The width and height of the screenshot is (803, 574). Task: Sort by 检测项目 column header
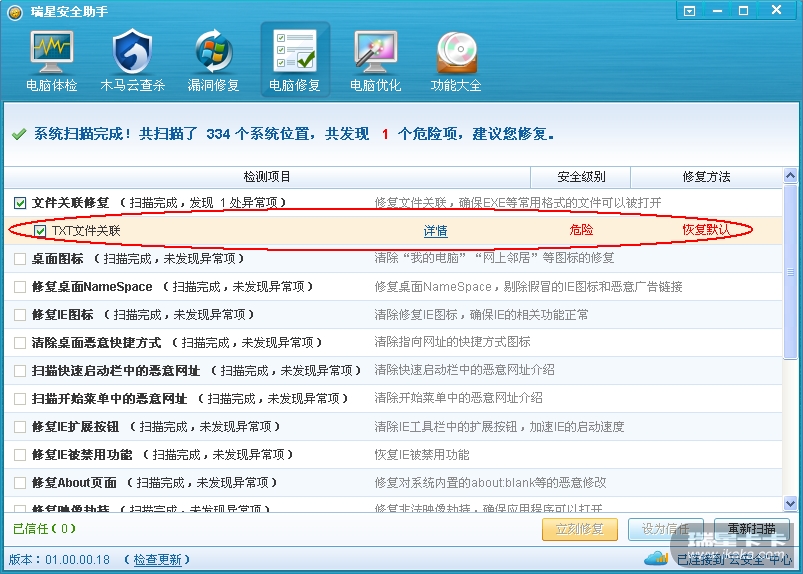click(267, 177)
